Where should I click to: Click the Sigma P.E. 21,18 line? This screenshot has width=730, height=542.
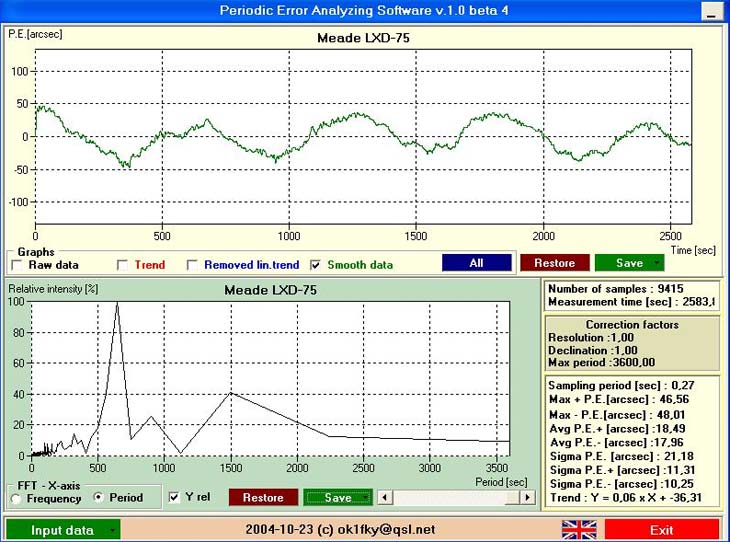622,456
